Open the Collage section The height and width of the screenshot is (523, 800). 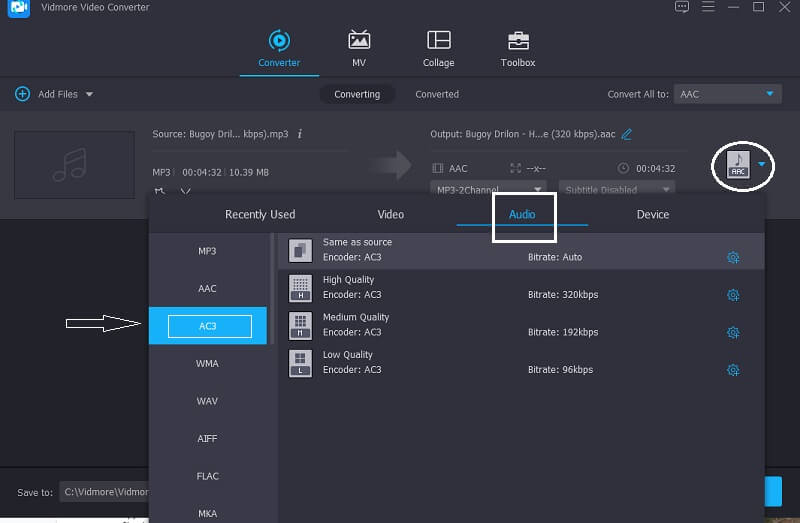pyautogui.click(x=438, y=49)
